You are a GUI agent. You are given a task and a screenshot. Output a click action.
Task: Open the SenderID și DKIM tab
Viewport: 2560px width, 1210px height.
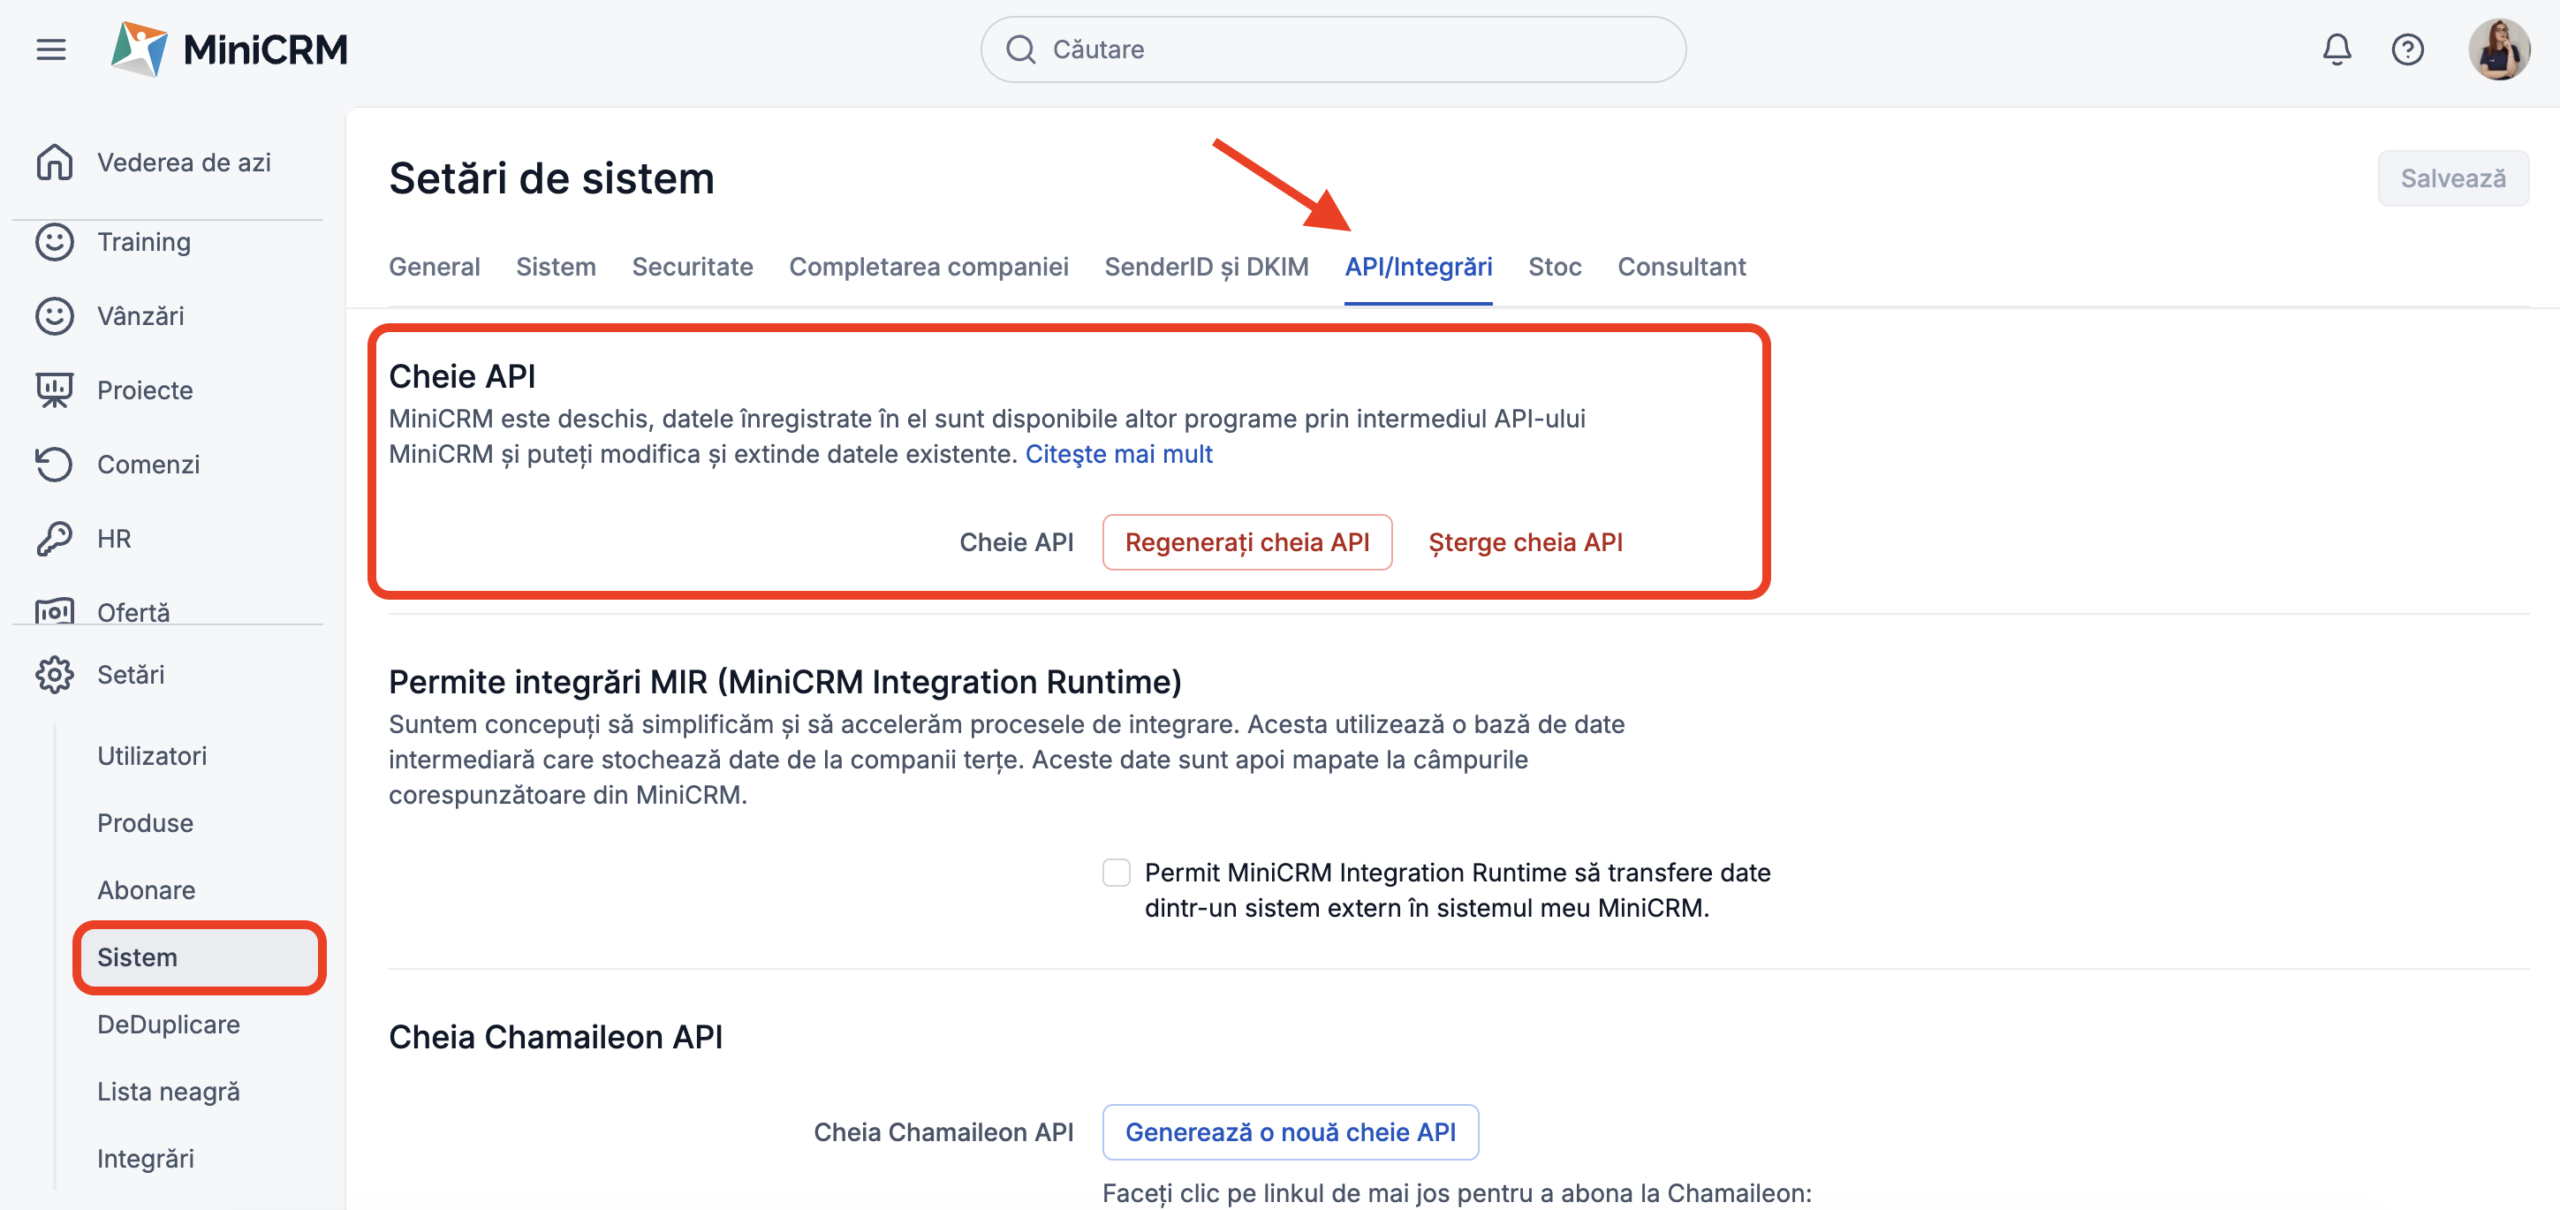(x=1206, y=267)
